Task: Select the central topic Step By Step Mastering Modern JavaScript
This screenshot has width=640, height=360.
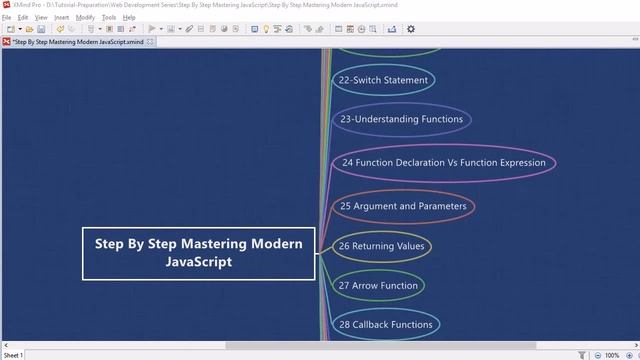Action: point(199,253)
